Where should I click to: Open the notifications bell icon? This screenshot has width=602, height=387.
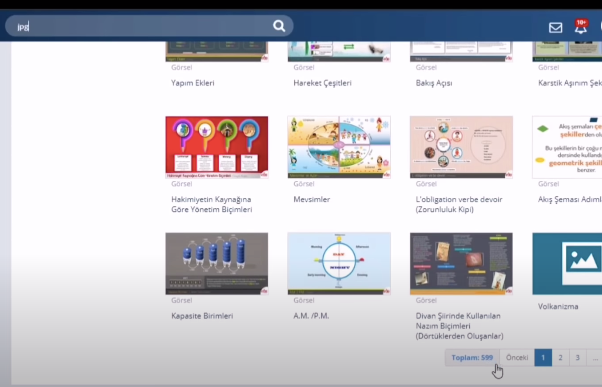(x=581, y=27)
